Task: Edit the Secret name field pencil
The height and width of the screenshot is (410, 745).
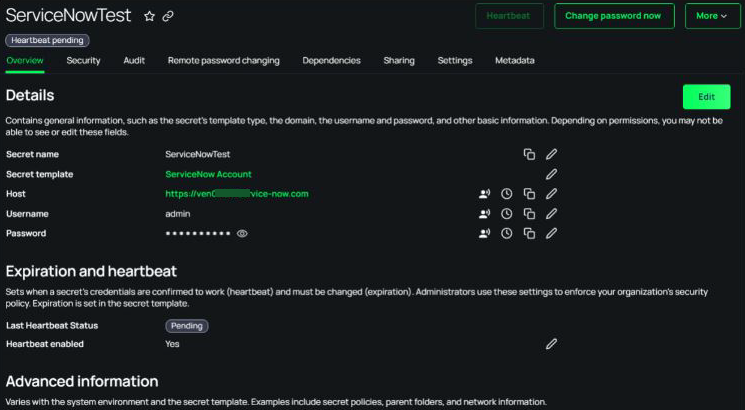Action: click(x=551, y=154)
